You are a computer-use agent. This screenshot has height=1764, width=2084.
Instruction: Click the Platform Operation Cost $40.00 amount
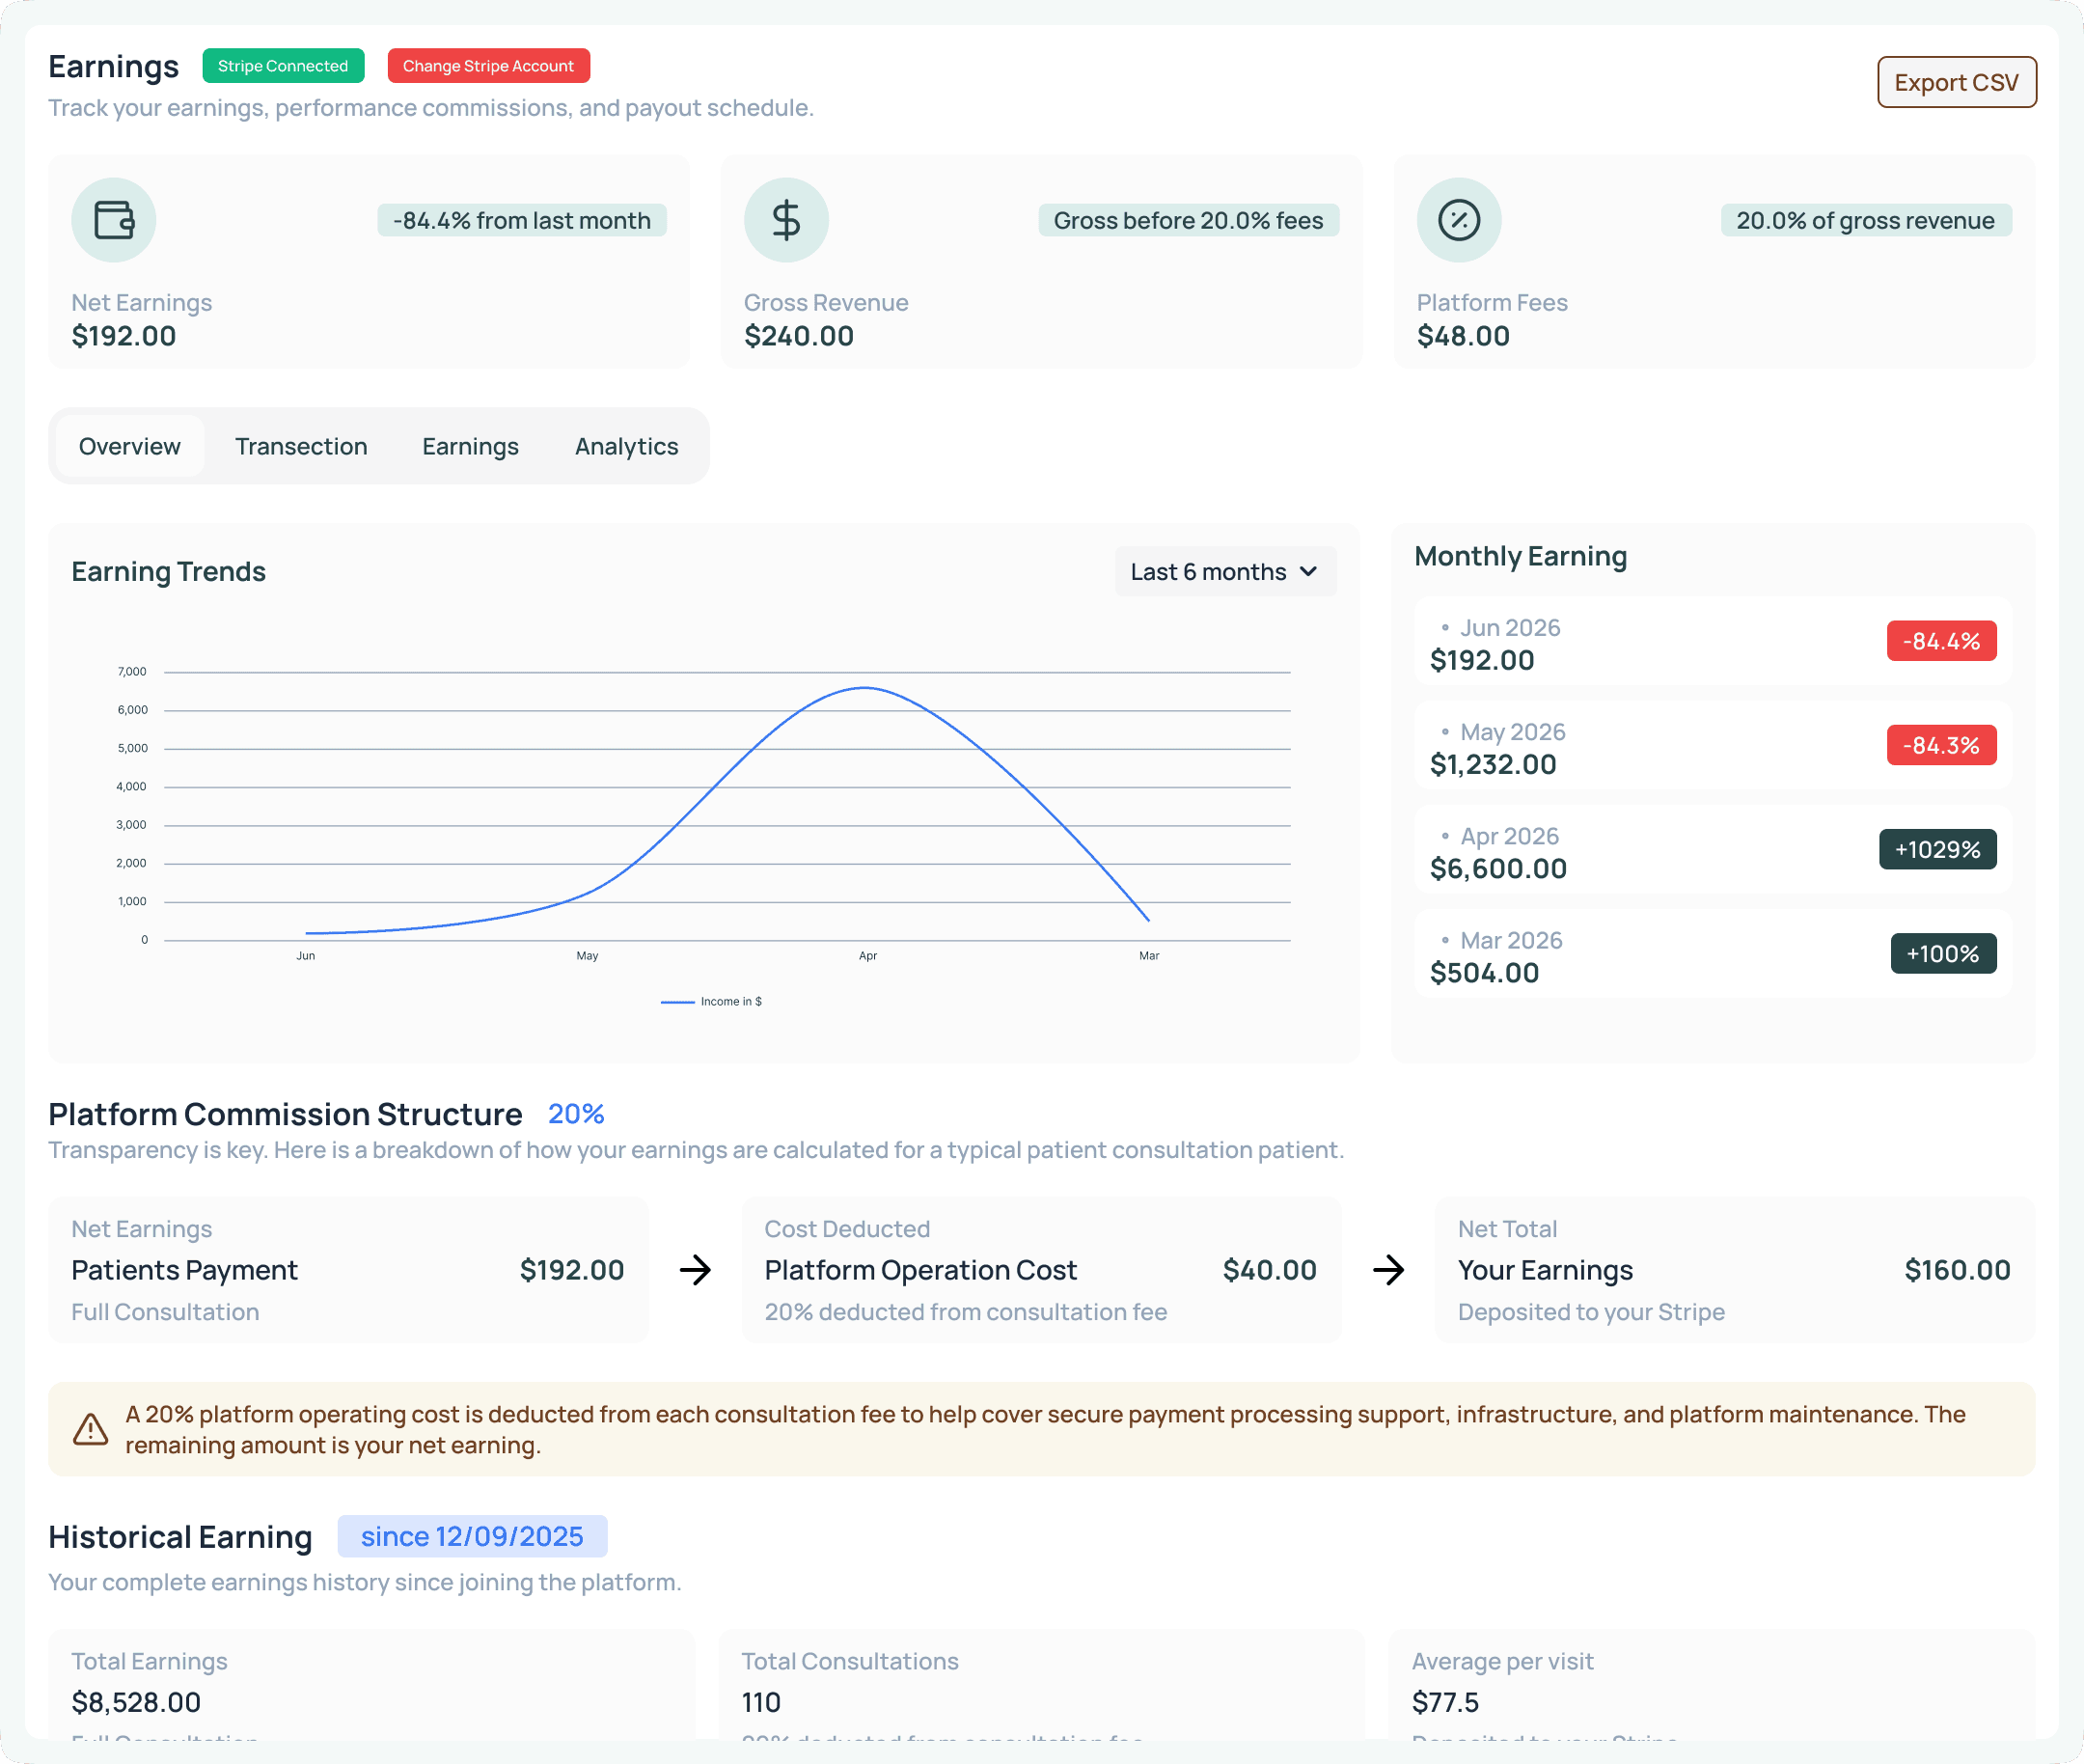click(x=1270, y=1270)
